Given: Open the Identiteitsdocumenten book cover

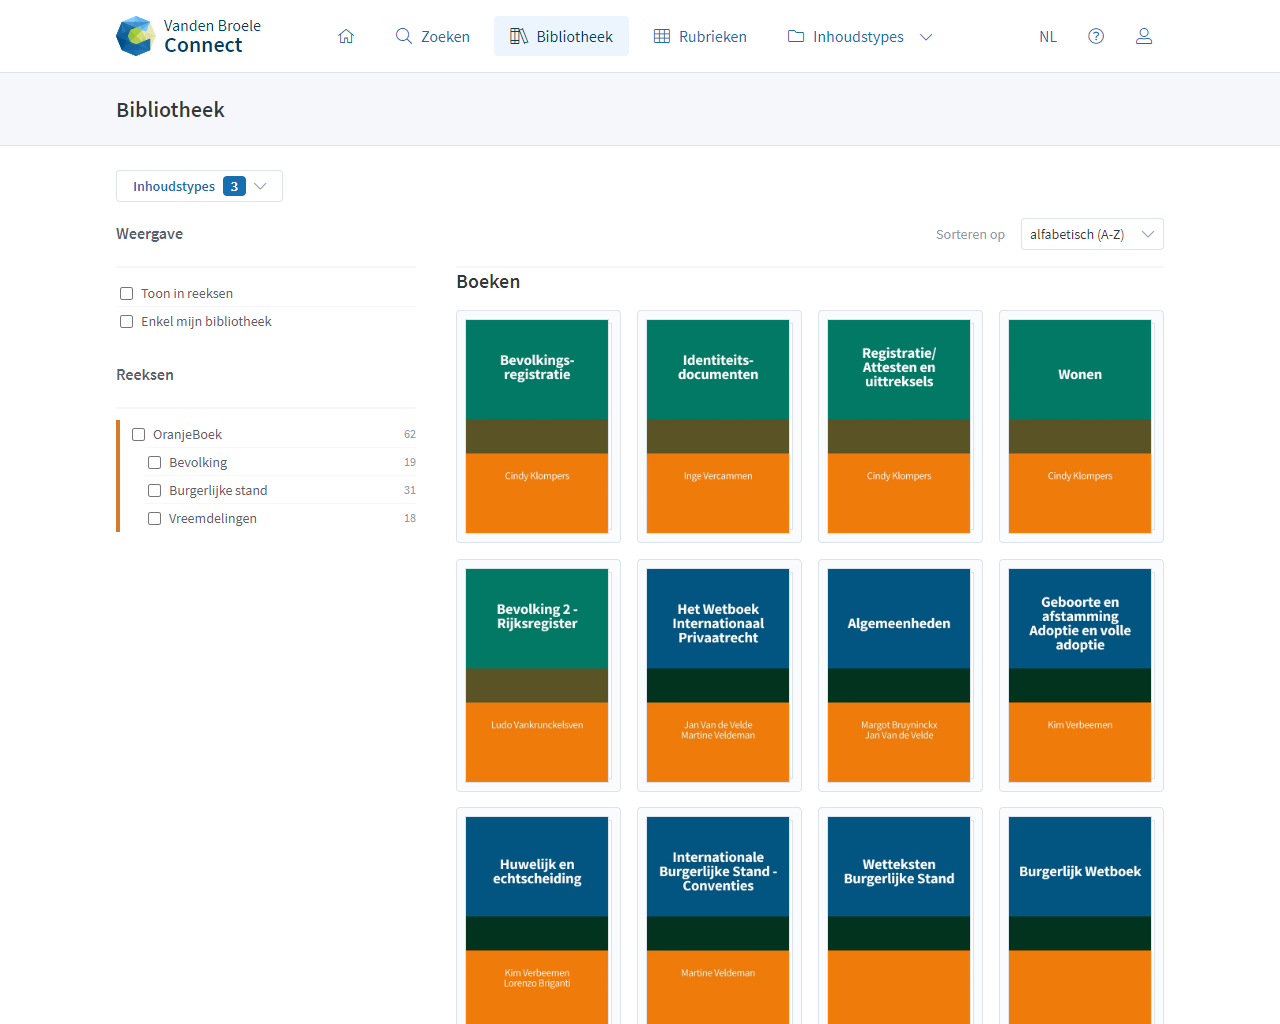Looking at the screenshot, I should 719,426.
